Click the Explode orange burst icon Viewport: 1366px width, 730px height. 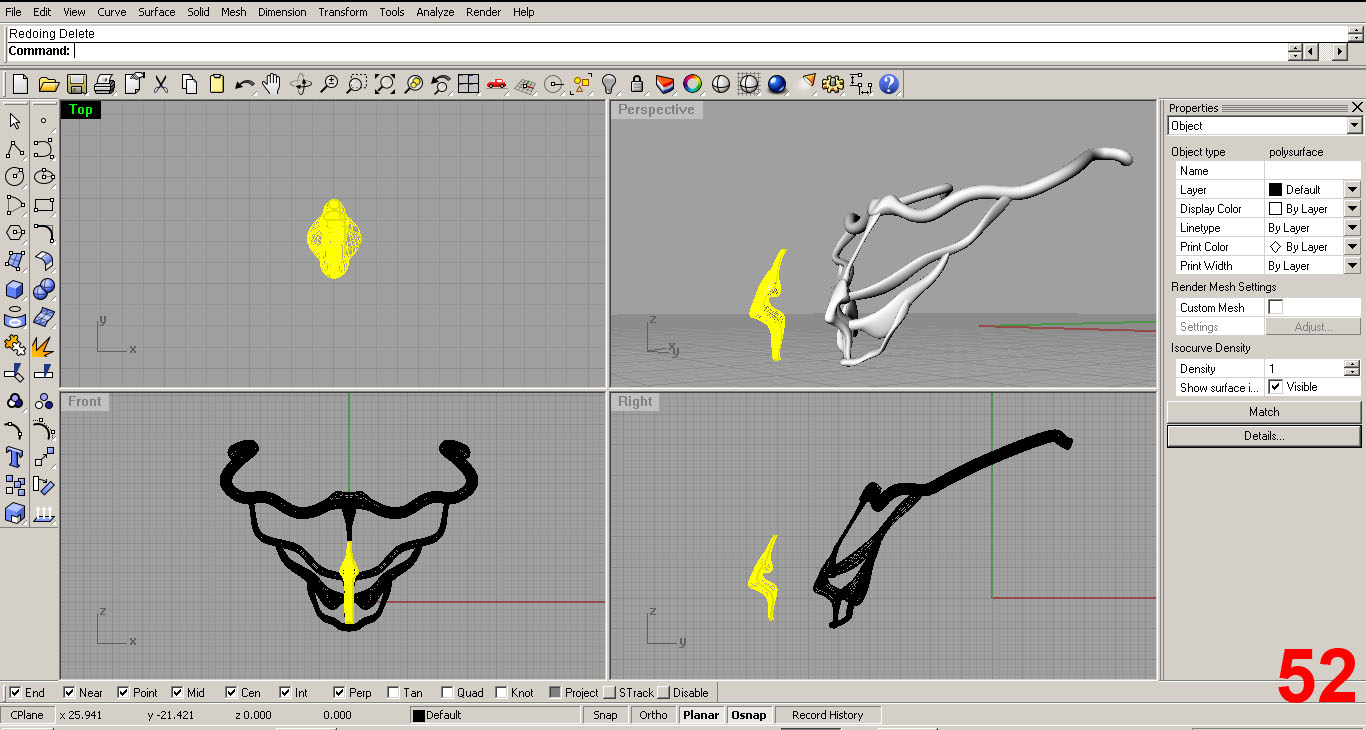pyautogui.click(x=43, y=345)
